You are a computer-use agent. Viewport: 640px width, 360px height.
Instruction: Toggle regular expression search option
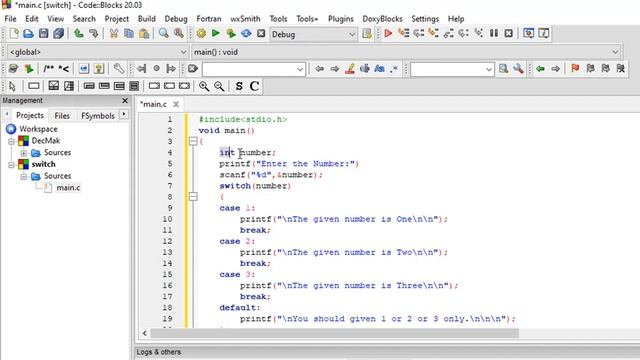[x=394, y=69]
